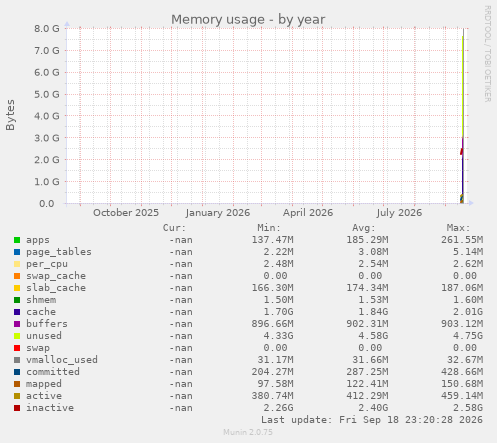
Task: Click the dark green shmem swatch
Action: [17, 300]
